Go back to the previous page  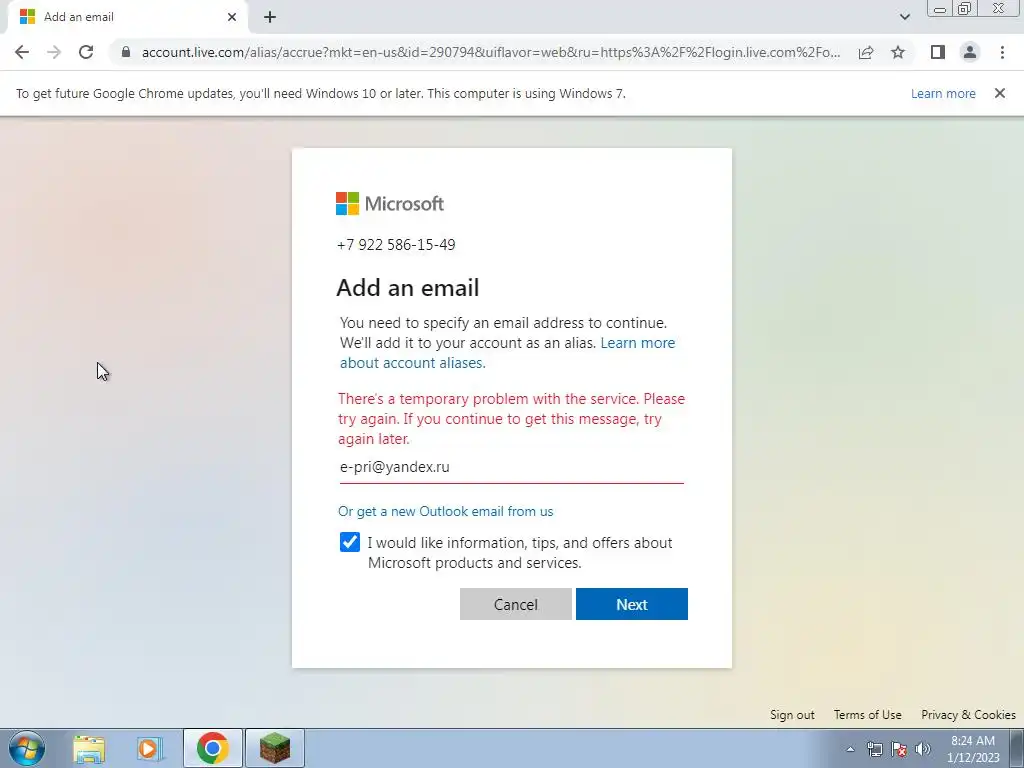22,52
